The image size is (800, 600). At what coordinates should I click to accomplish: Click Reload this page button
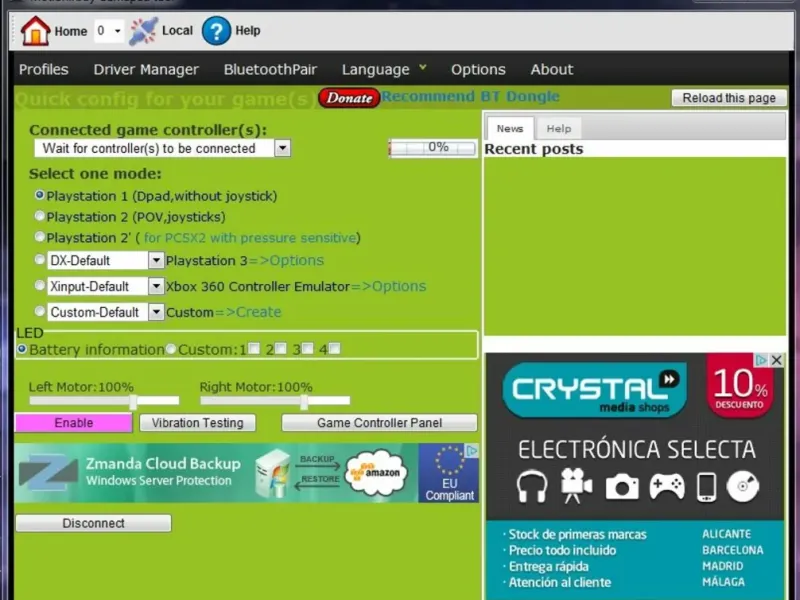tap(729, 98)
